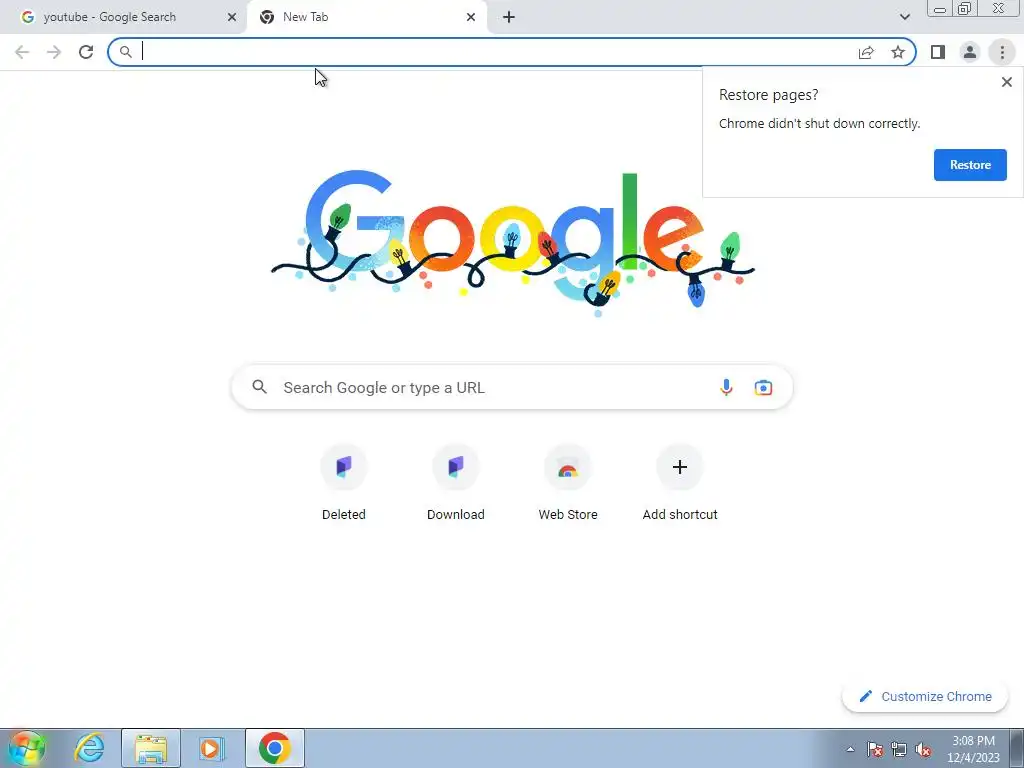
Task: Click the "Restore pages?" heading text
Action: [x=768, y=95]
